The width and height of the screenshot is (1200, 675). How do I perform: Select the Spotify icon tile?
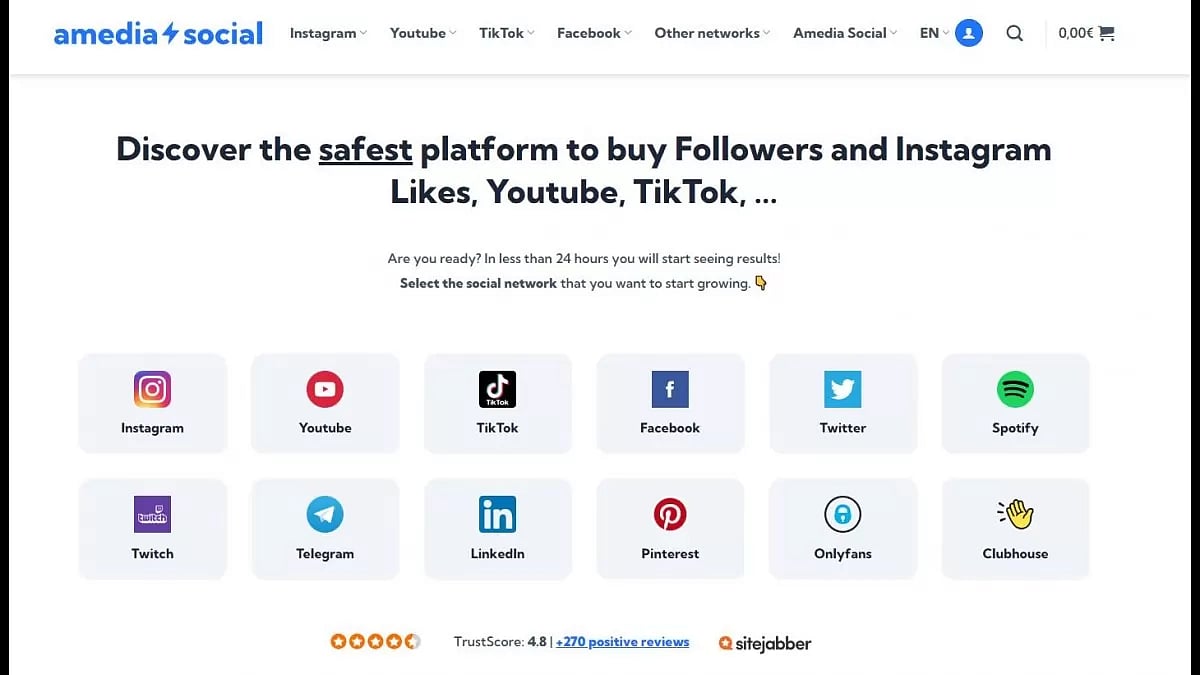click(1015, 390)
